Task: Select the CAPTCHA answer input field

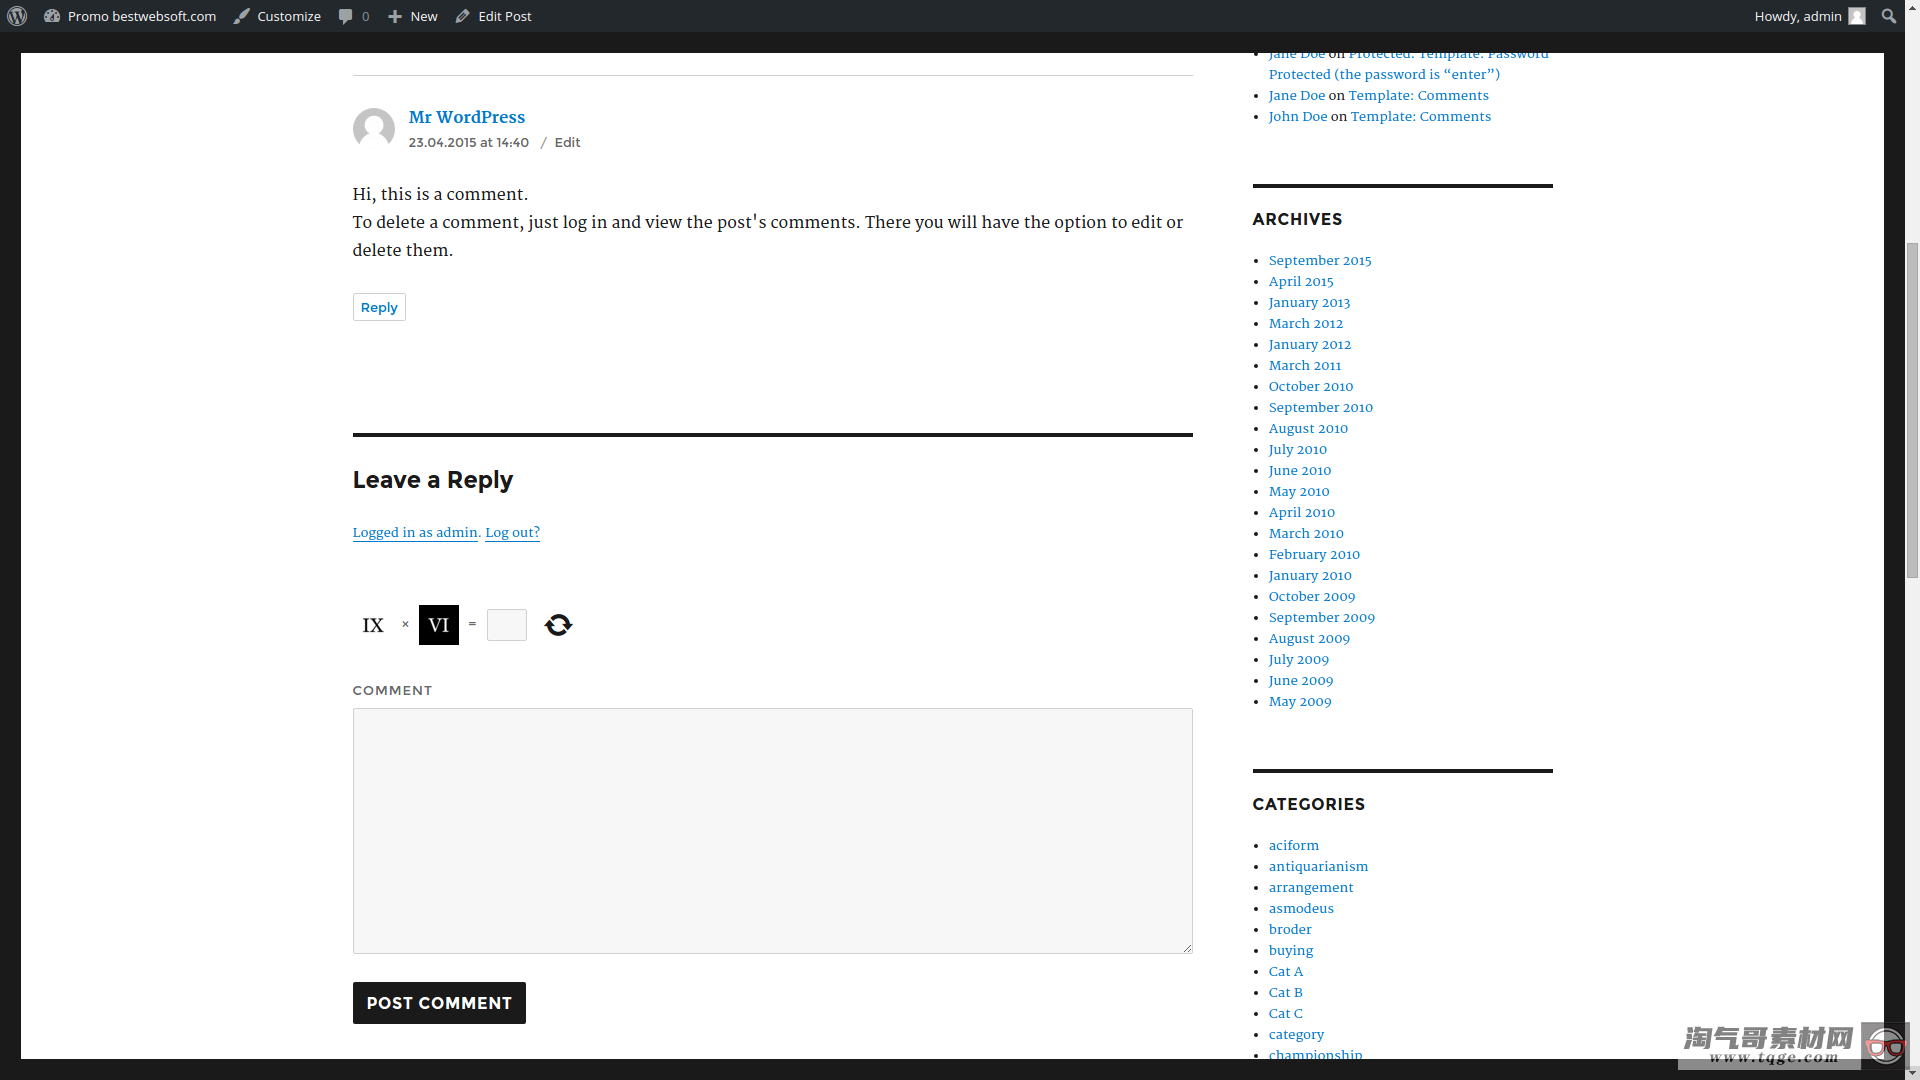Action: click(x=506, y=624)
